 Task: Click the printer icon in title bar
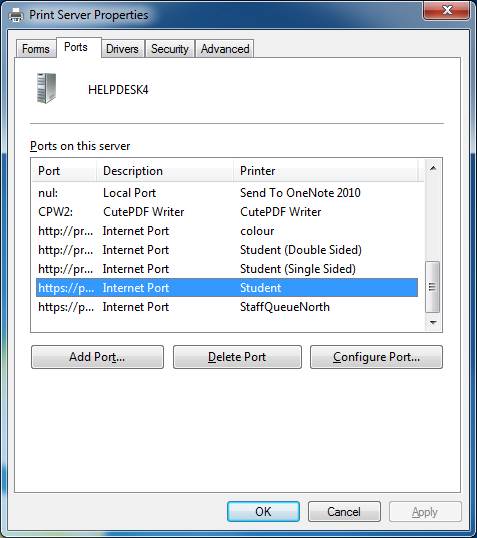(16, 15)
